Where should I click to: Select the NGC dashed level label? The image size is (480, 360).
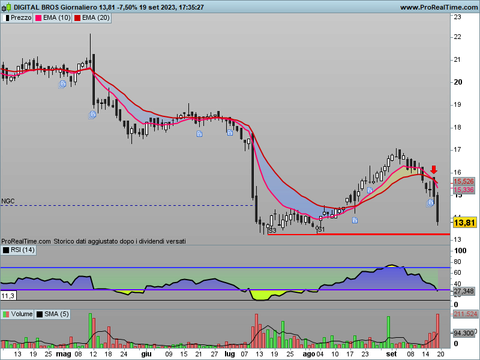tap(8, 201)
